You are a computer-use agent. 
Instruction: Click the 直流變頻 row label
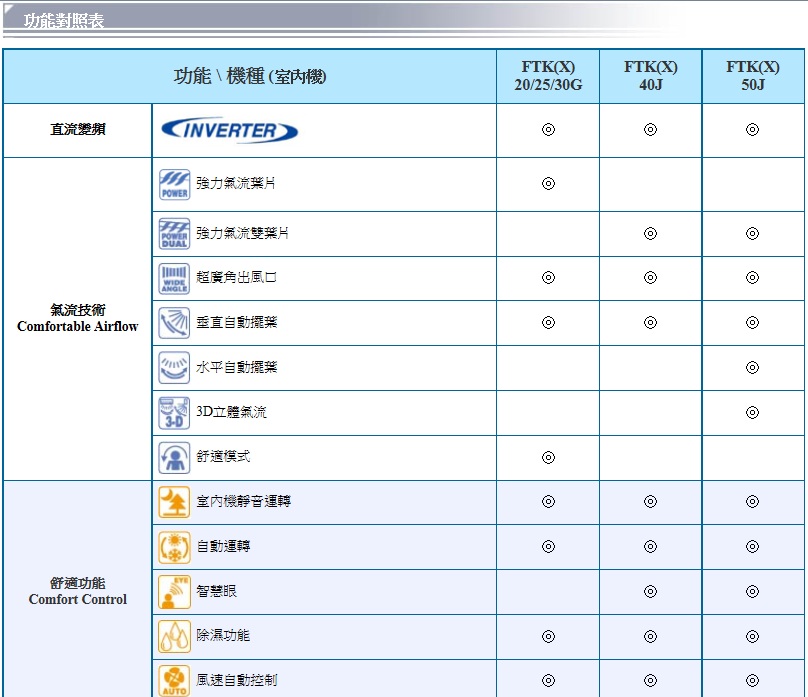coord(78,131)
